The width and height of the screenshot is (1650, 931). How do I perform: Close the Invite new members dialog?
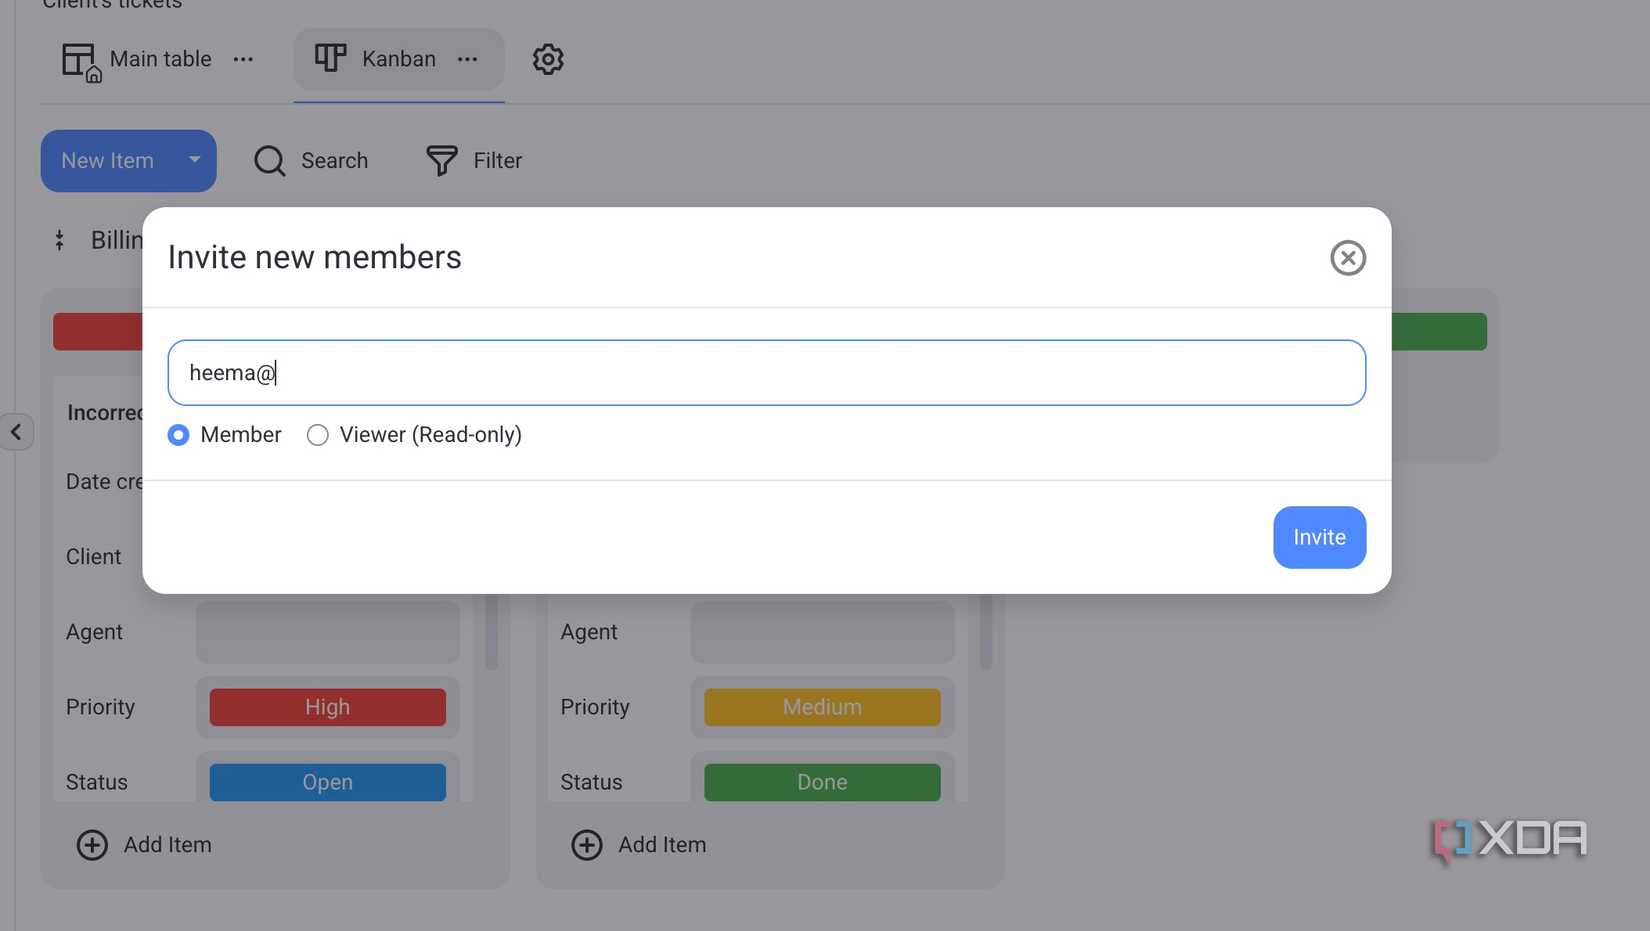[x=1348, y=258]
